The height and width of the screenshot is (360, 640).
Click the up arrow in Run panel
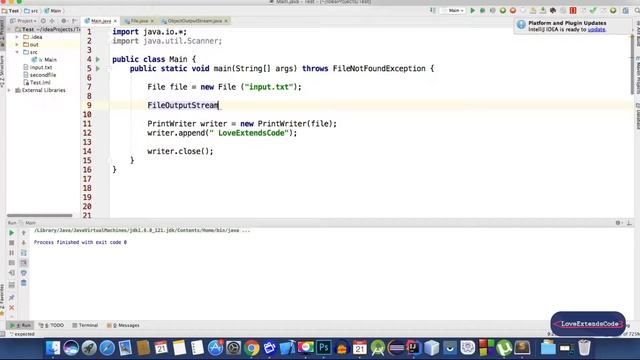coord(24,233)
